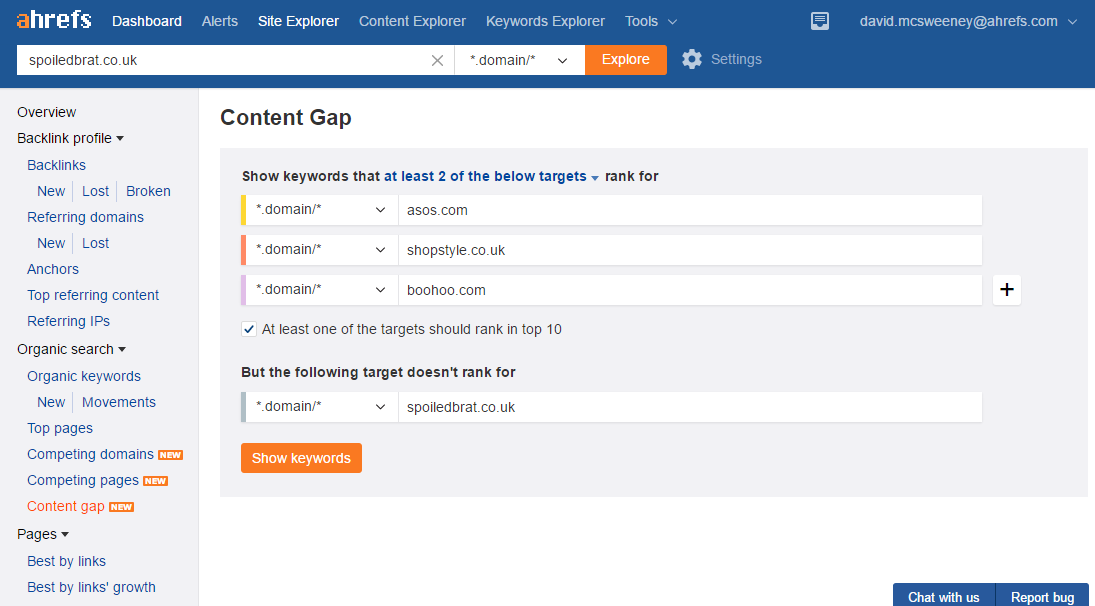Open mode dropdown for boohoo.com
The height and width of the screenshot is (606, 1095).
321,290
